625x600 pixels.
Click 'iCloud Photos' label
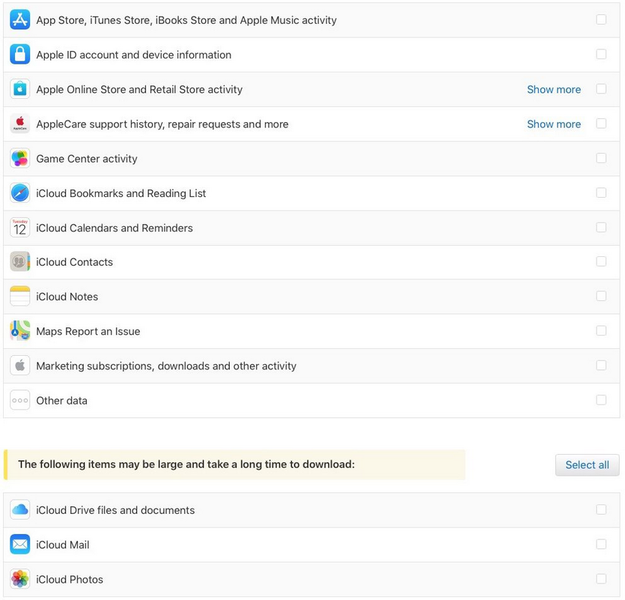70,580
